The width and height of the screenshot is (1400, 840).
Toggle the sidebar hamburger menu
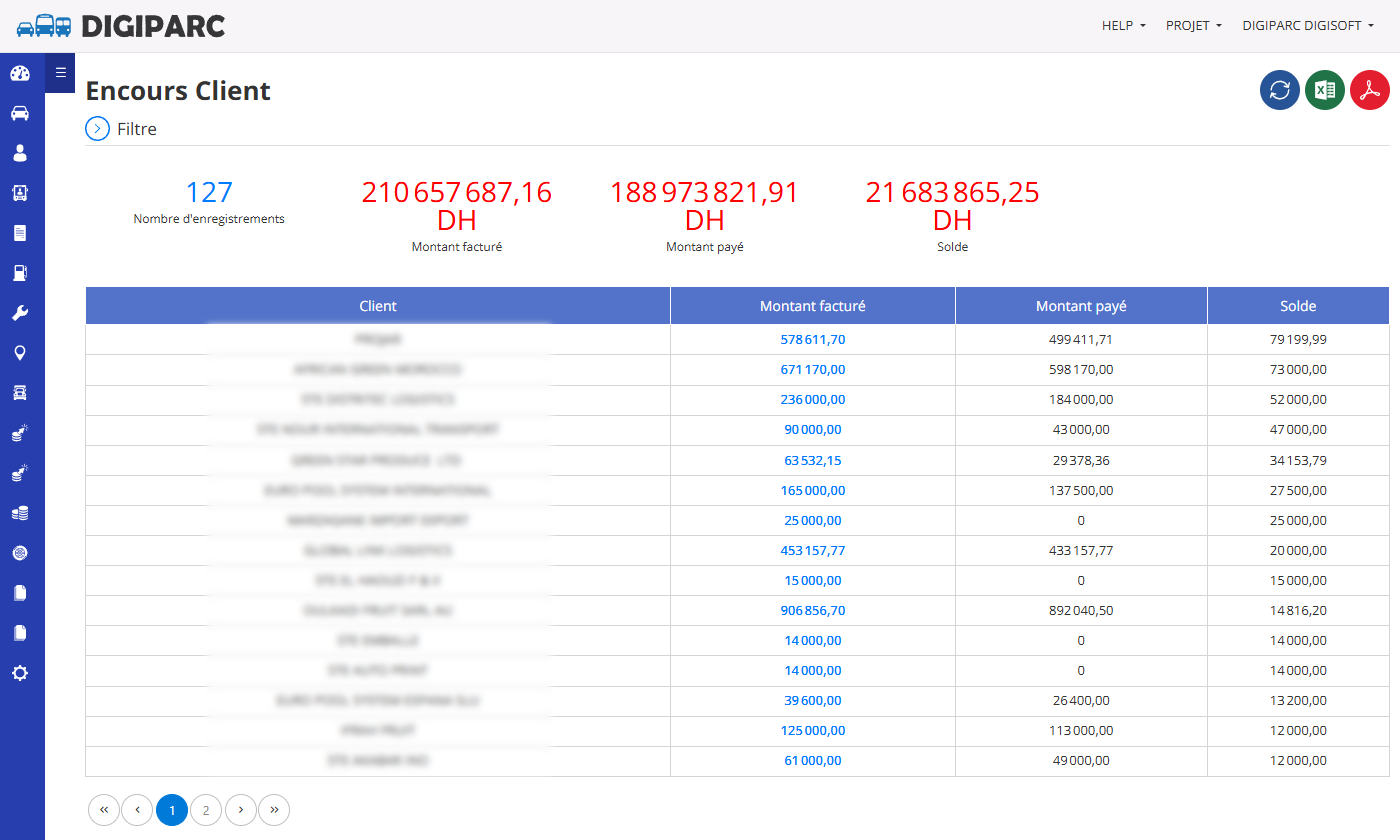pyautogui.click(x=60, y=72)
